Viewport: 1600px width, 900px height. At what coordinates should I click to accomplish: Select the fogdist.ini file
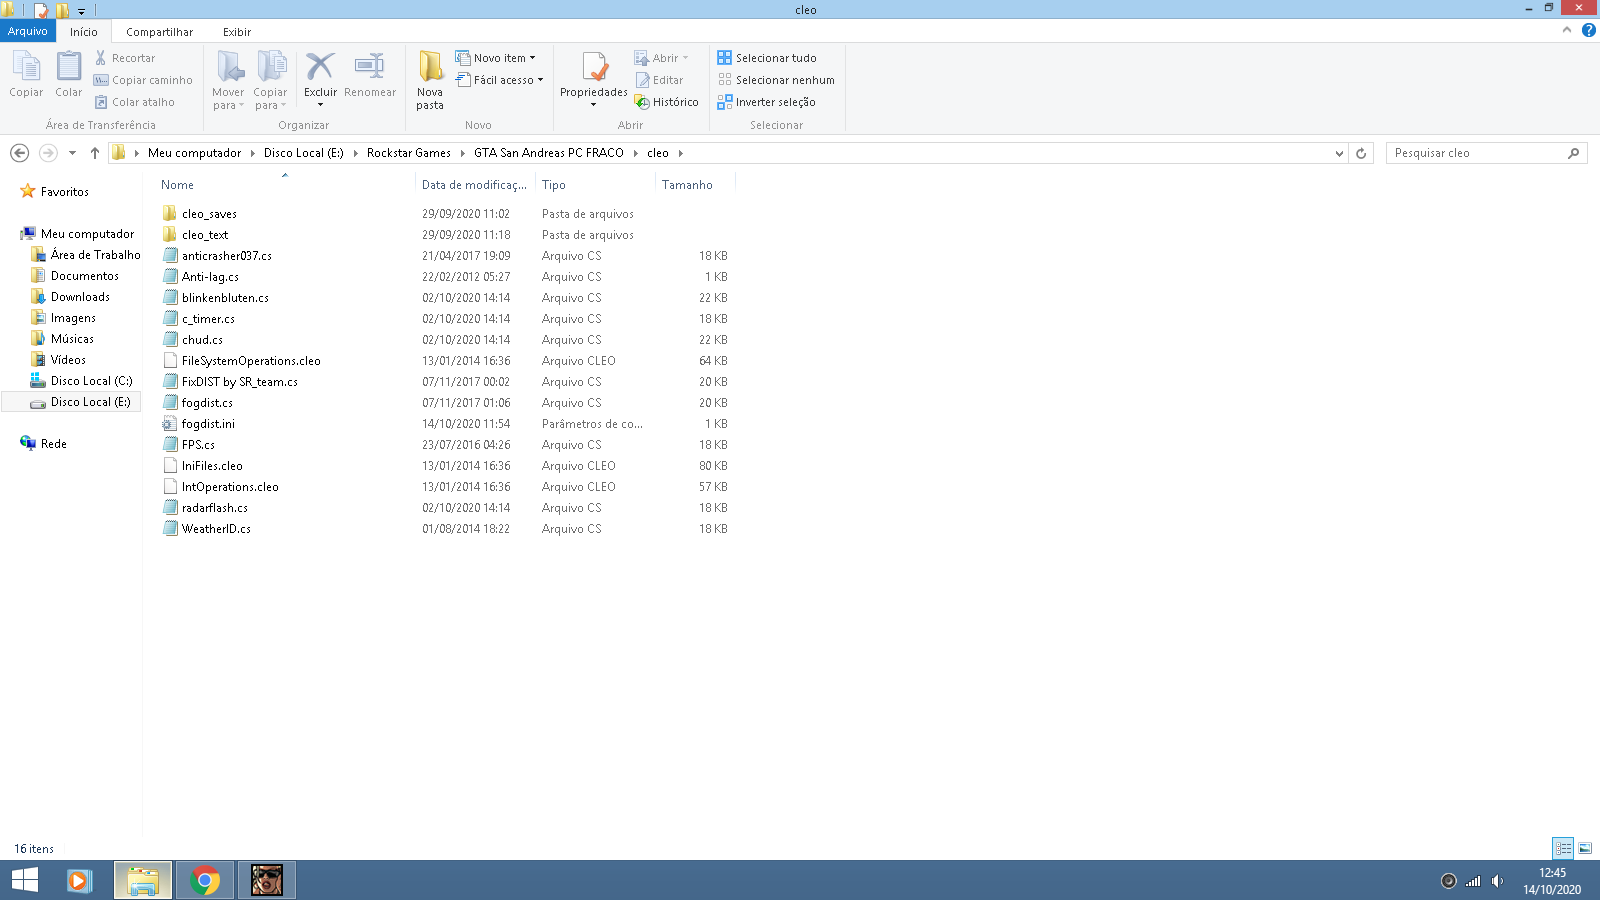[208, 424]
